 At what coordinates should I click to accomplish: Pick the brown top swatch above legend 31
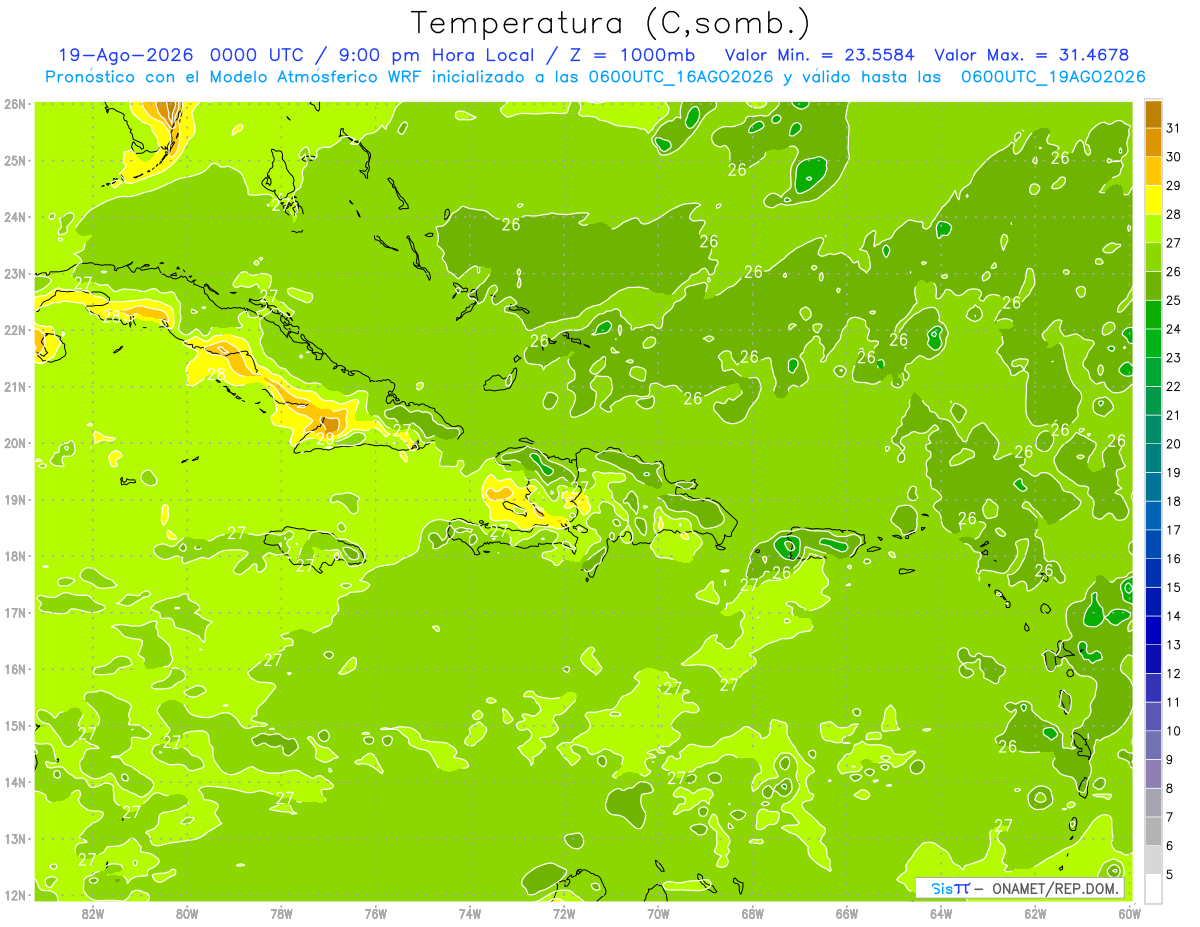[1153, 114]
